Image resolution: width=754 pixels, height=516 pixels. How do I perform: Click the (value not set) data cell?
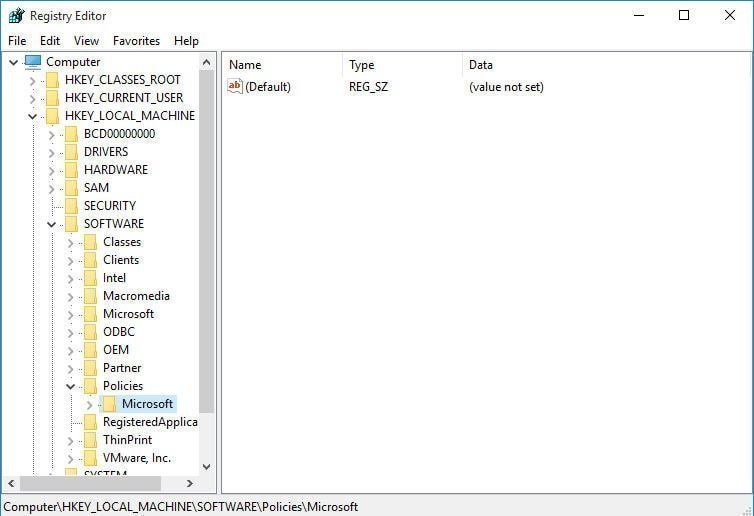click(x=506, y=87)
